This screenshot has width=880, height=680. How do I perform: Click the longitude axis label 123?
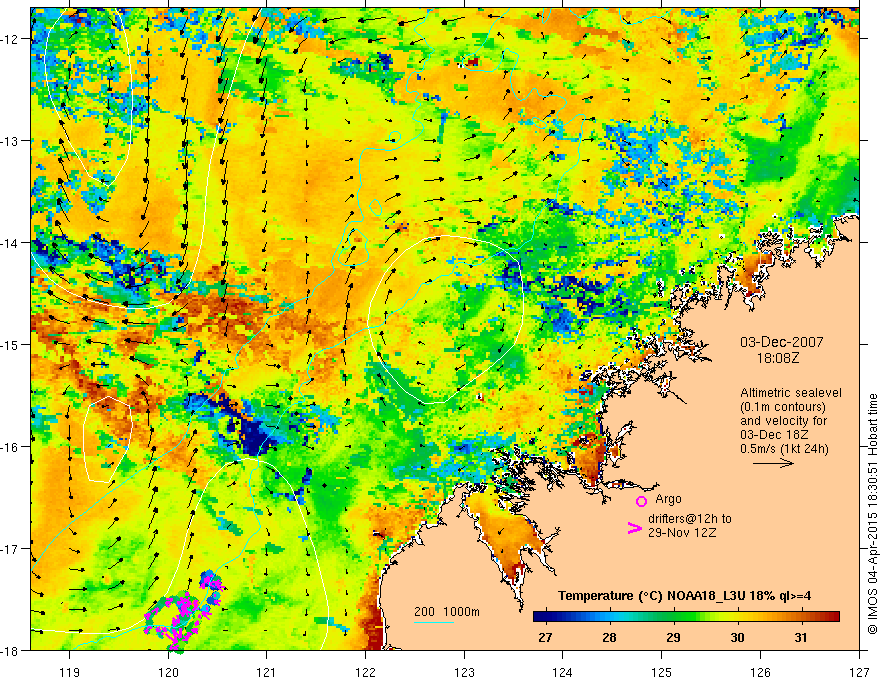pyautogui.click(x=464, y=672)
